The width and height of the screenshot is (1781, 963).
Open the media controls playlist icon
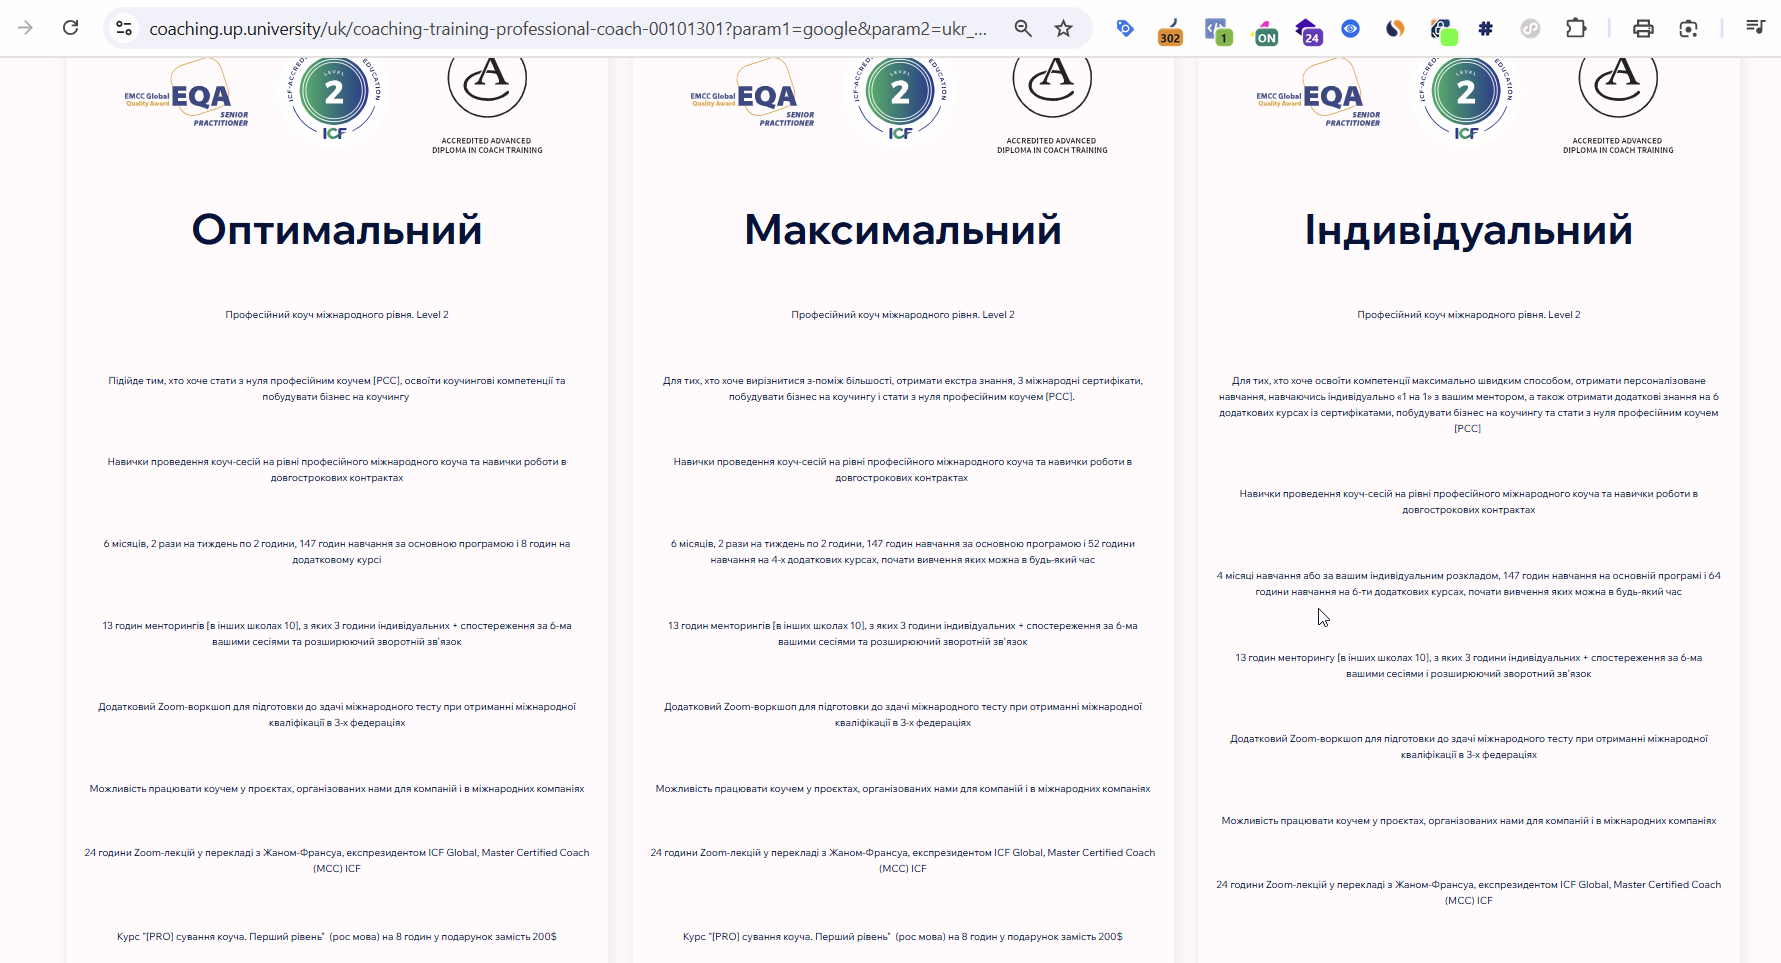[x=1755, y=28]
